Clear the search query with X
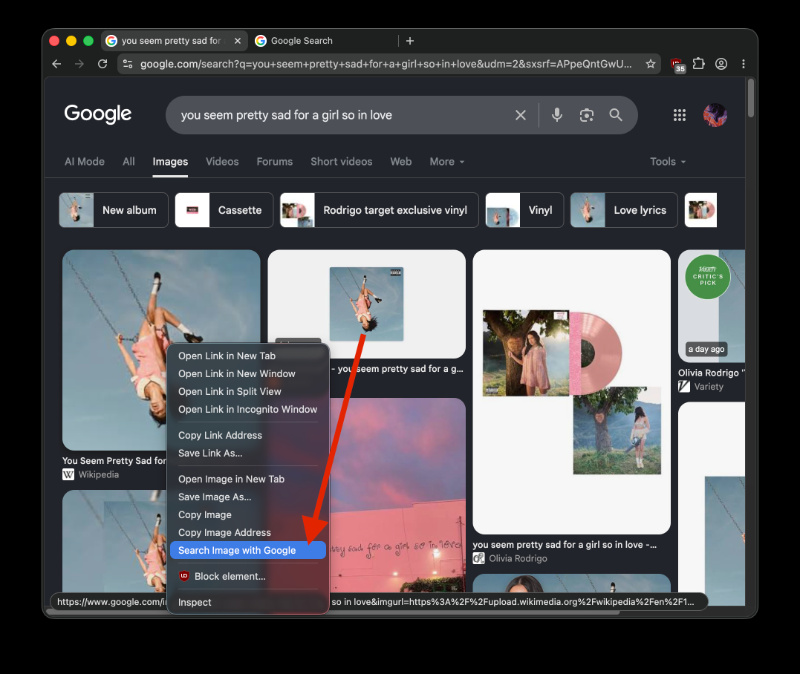The image size is (800, 674). tap(520, 115)
